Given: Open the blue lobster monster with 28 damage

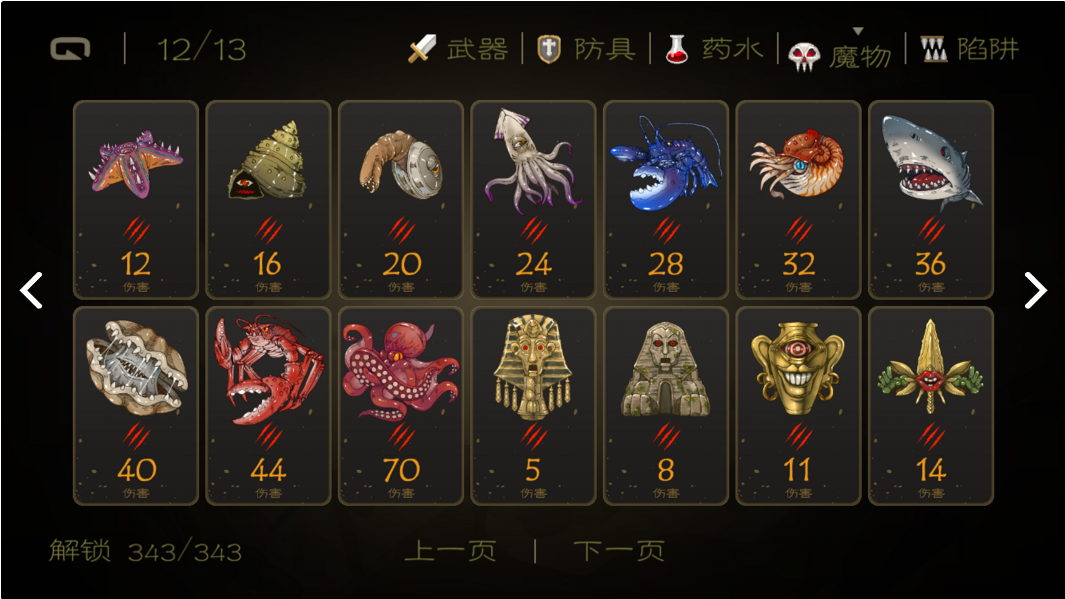Looking at the screenshot, I should click(x=666, y=200).
